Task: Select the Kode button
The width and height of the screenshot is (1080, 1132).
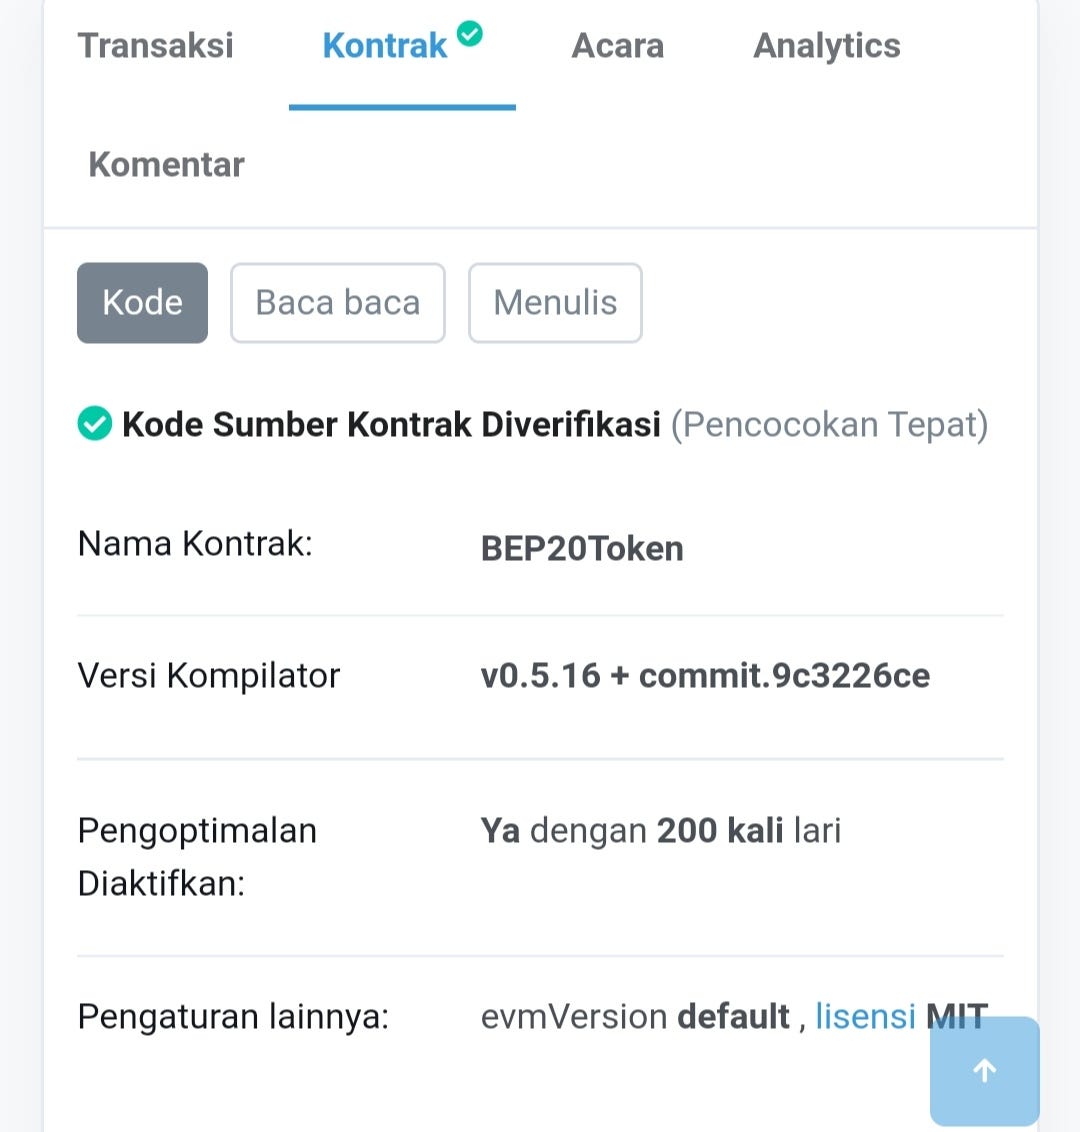Action: tap(142, 302)
